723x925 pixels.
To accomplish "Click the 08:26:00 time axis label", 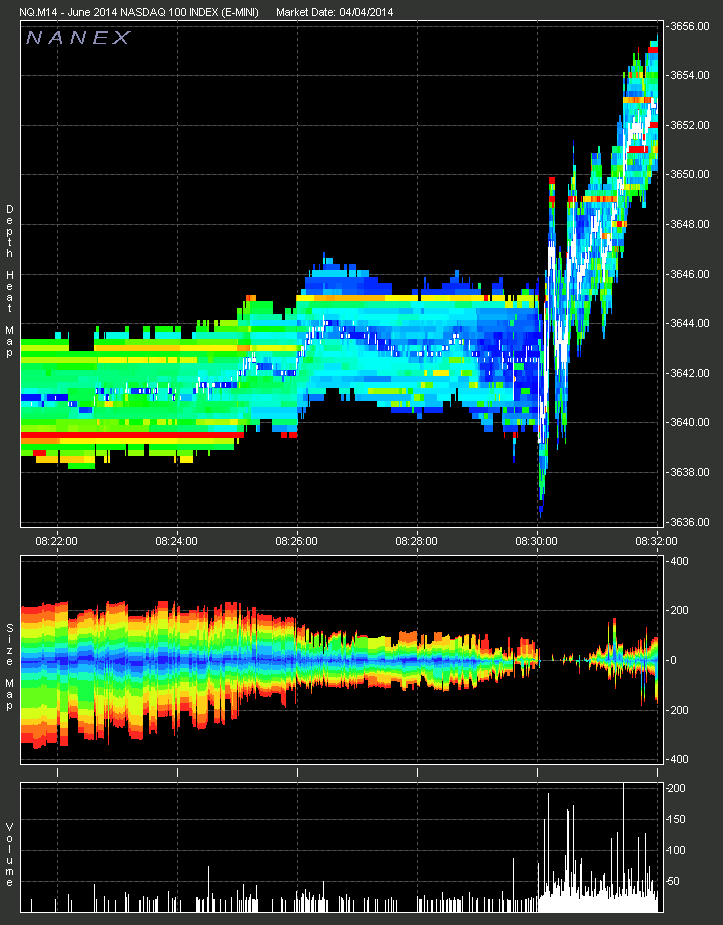I will click(x=296, y=541).
